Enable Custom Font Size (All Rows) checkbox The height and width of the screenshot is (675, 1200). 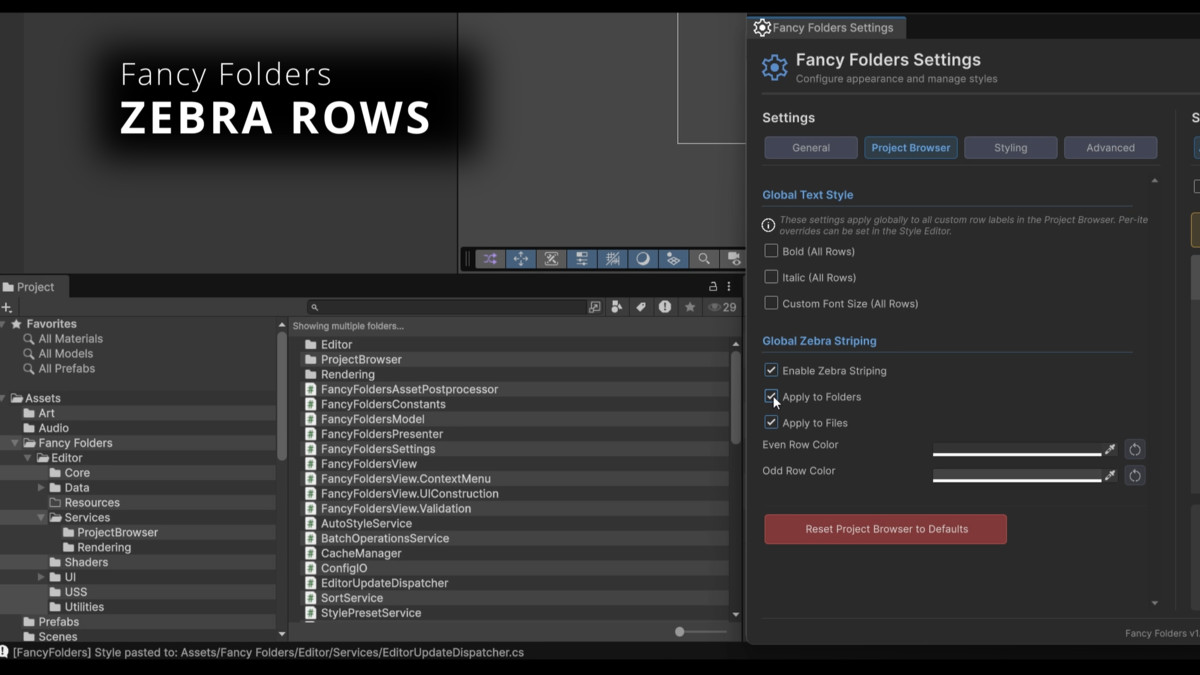(x=771, y=303)
